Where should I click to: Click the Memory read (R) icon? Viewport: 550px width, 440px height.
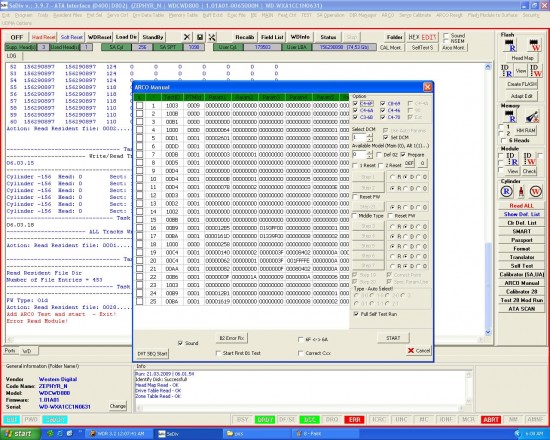coord(509,116)
